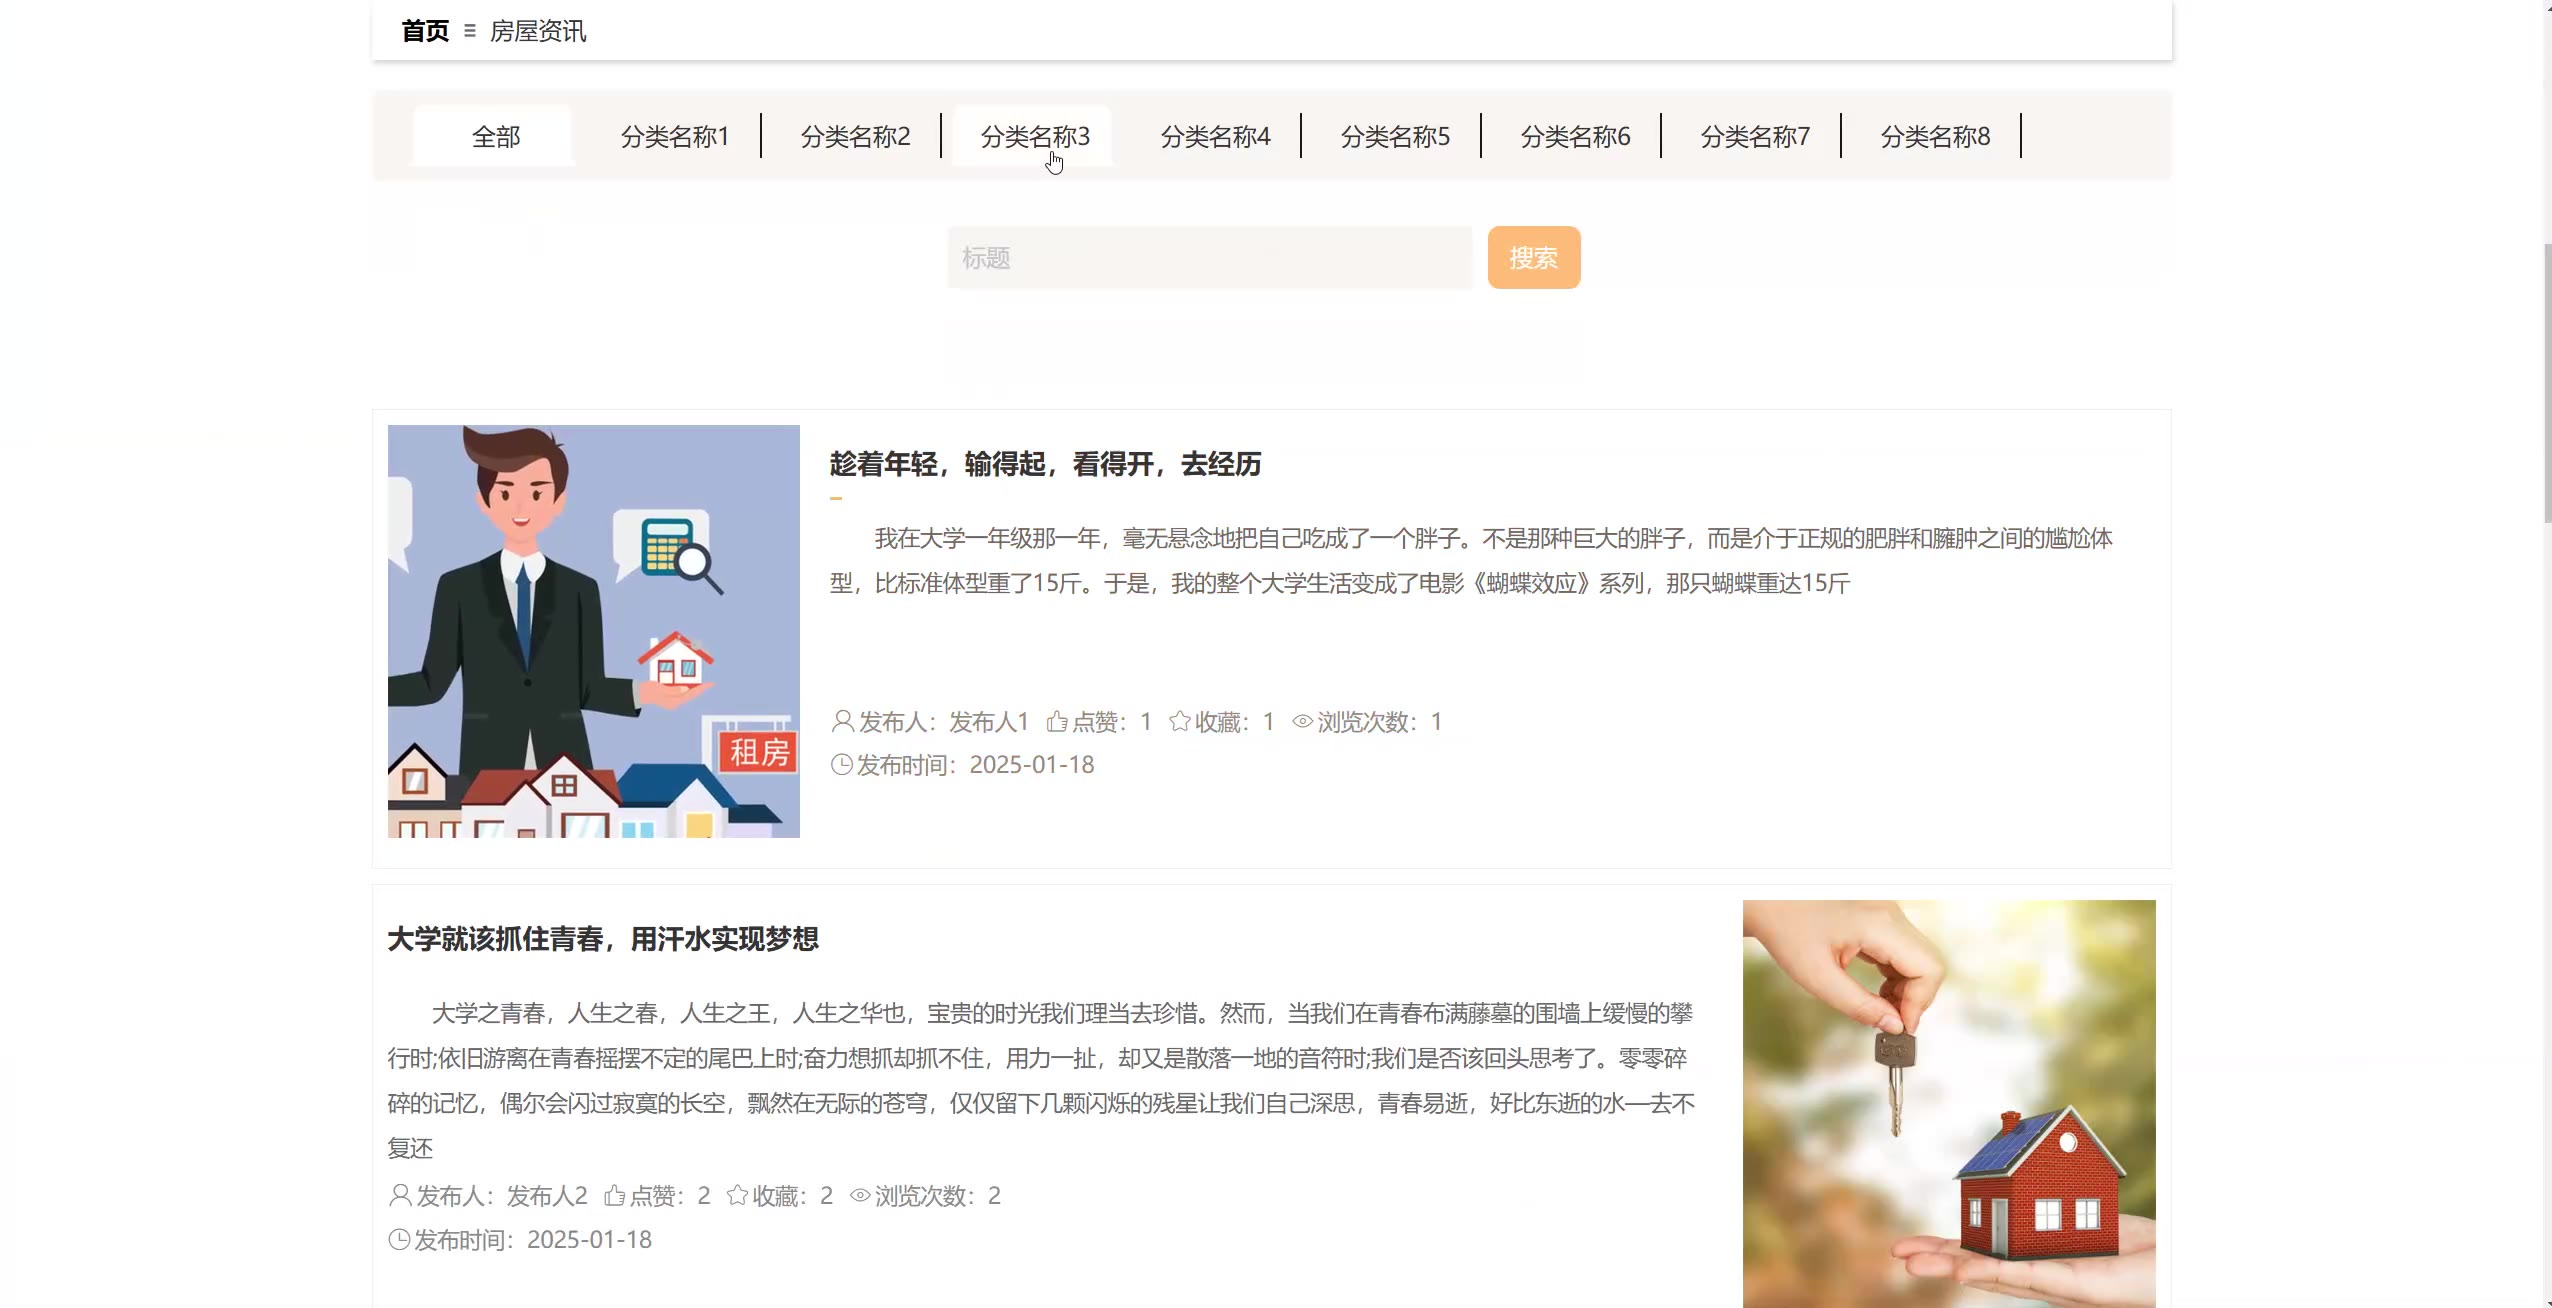The height and width of the screenshot is (1308, 2552).
Task: Click the rental agent cartoon thumbnail
Action: [593, 631]
